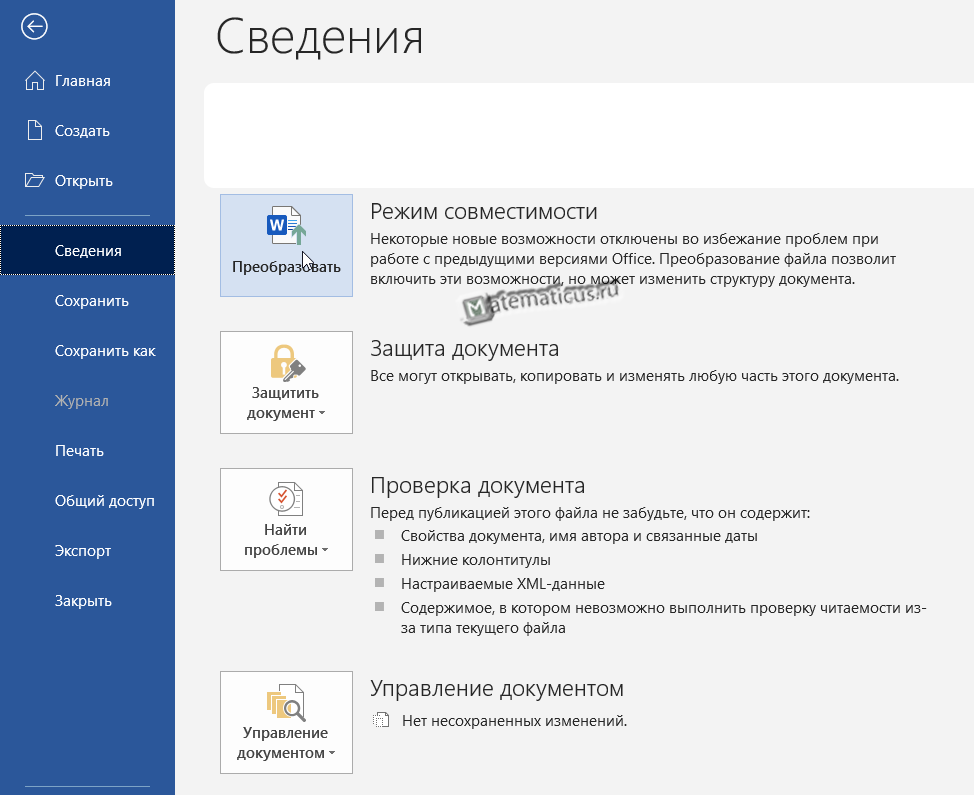The width and height of the screenshot is (974, 795).
Task: Click the magnifier documents icon for Управление документом
Action: [x=285, y=704]
